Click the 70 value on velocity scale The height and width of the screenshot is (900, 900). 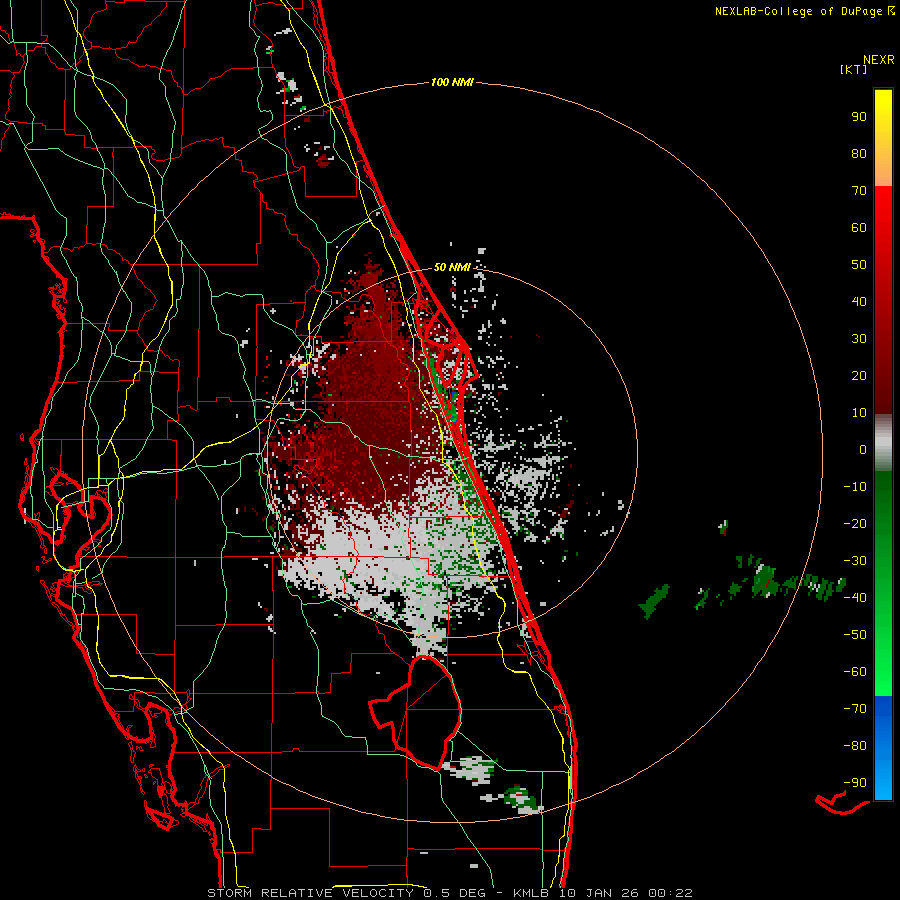click(x=859, y=191)
